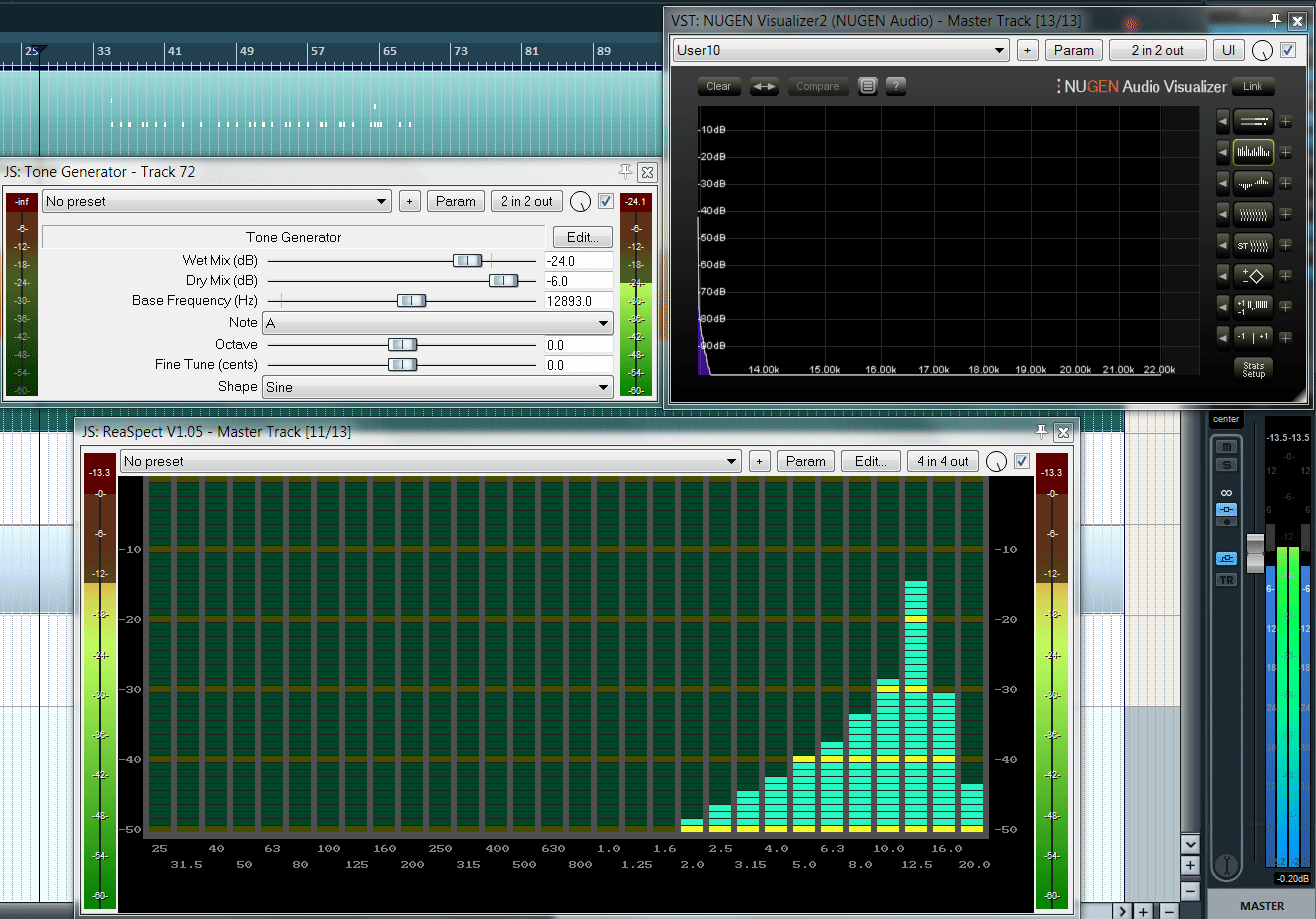Image resolution: width=1316 pixels, height=919 pixels.
Task: Open Stats Setup in NUGEN Visualizer
Action: [x=1253, y=369]
